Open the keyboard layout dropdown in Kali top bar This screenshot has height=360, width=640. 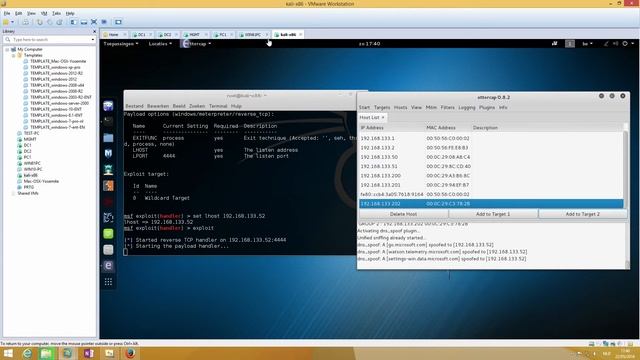click(587, 44)
